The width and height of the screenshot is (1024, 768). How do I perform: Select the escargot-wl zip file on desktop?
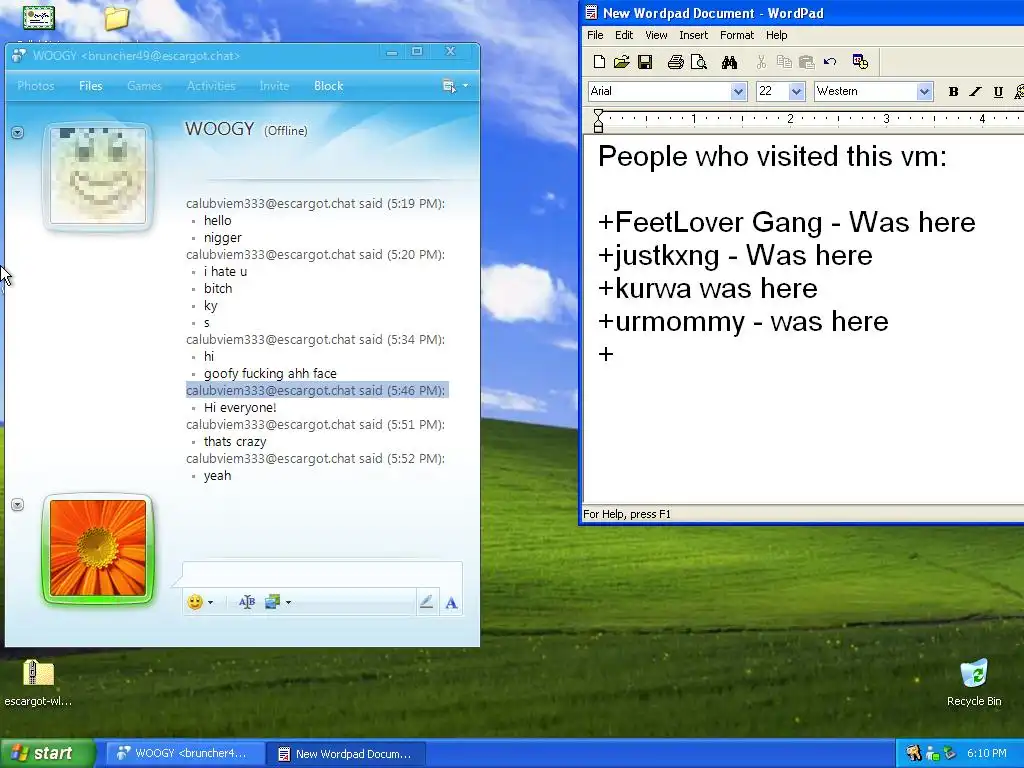pyautogui.click(x=38, y=683)
